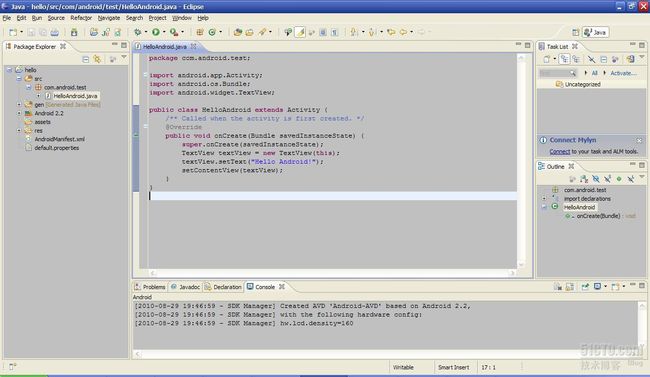Select default.properties file in Package Explorer
650x377 pixels.
coord(56,148)
